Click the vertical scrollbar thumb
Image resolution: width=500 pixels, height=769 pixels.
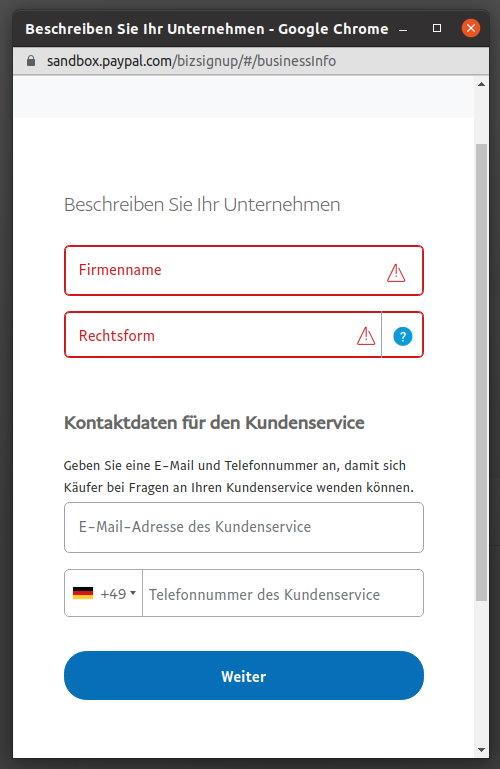pos(481,372)
